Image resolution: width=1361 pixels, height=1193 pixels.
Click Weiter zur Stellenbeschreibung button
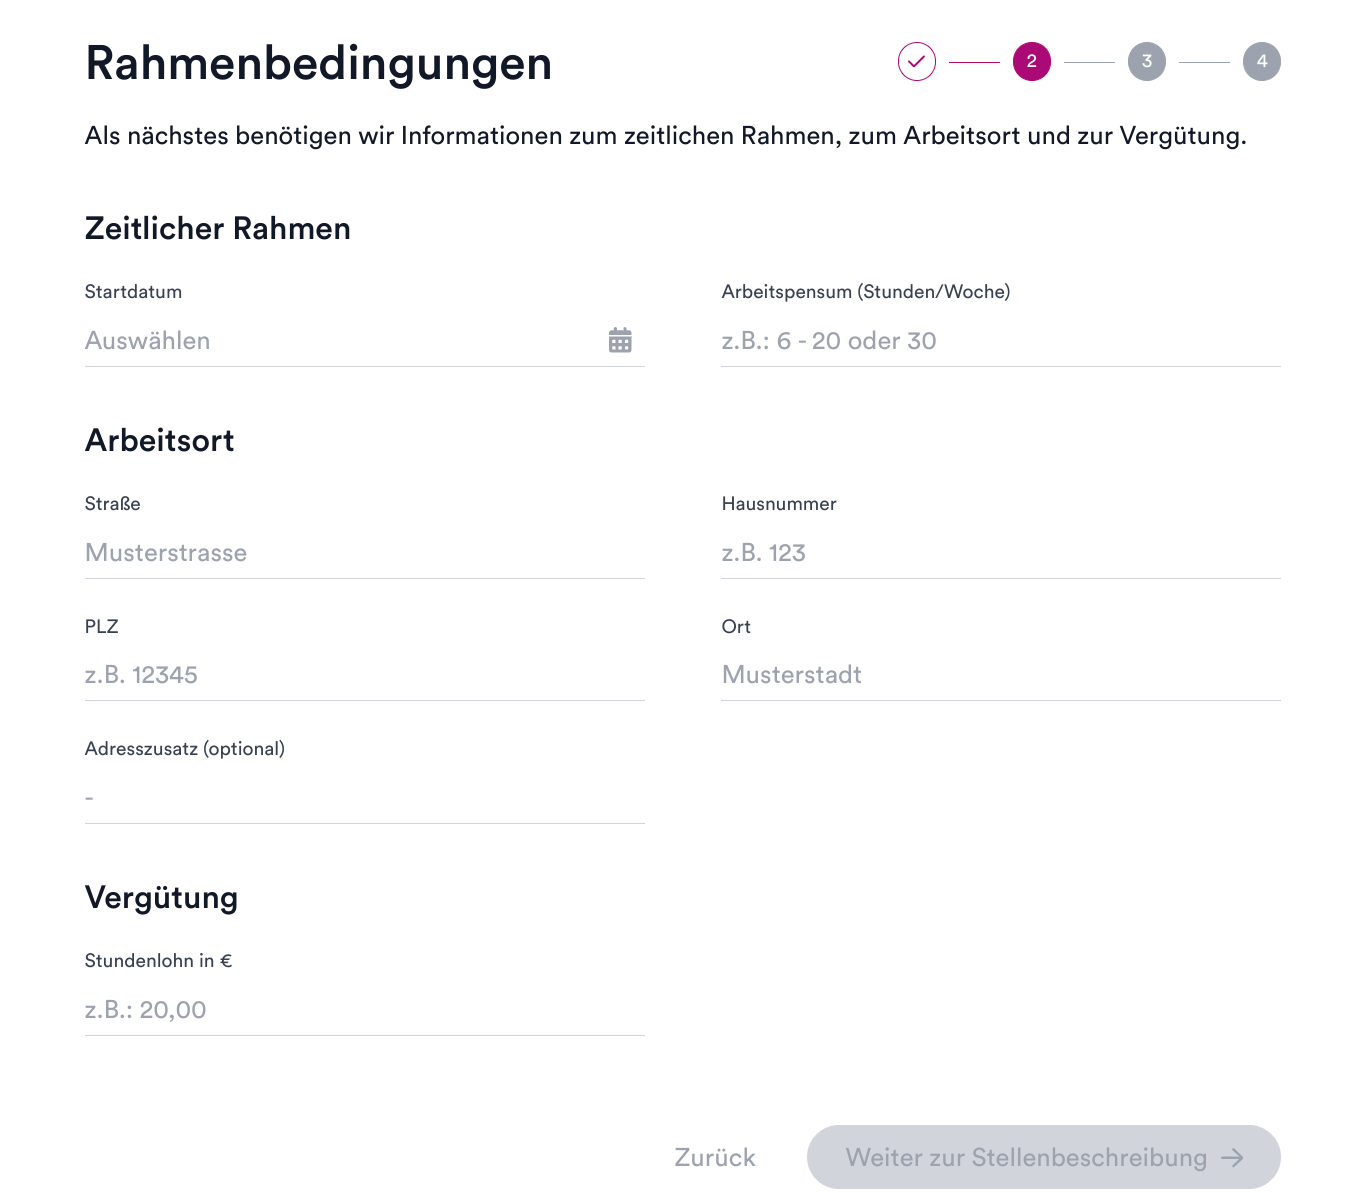pyautogui.click(x=1025, y=1157)
